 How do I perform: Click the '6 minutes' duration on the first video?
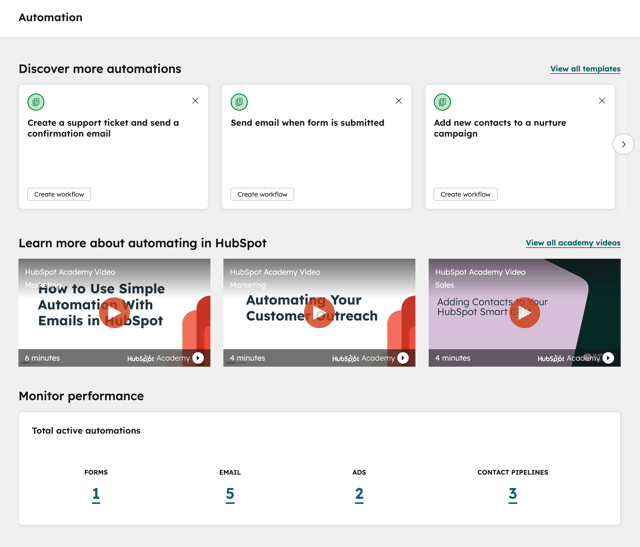[42, 358]
